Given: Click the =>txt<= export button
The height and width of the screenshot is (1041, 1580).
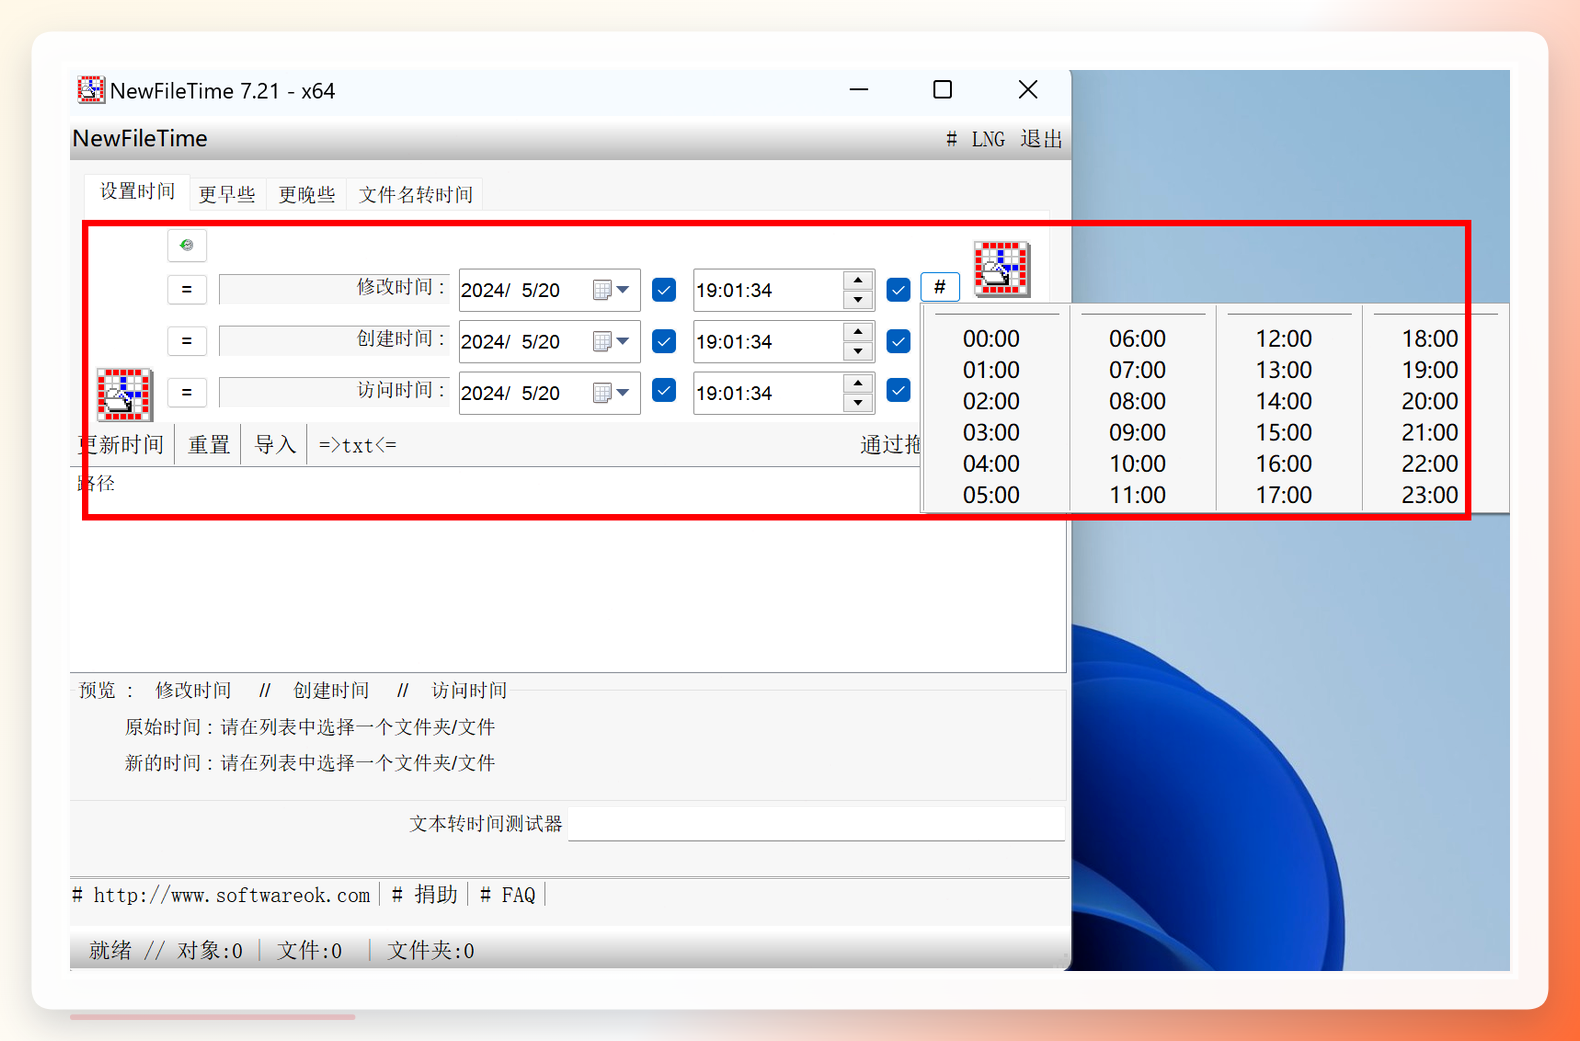Looking at the screenshot, I should click(357, 445).
